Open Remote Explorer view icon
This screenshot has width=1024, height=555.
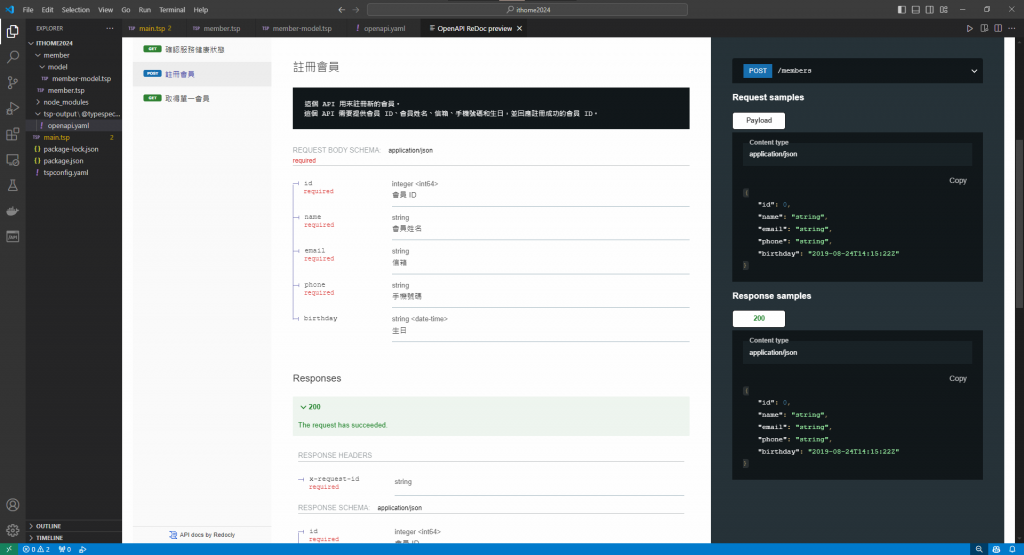coord(12,159)
